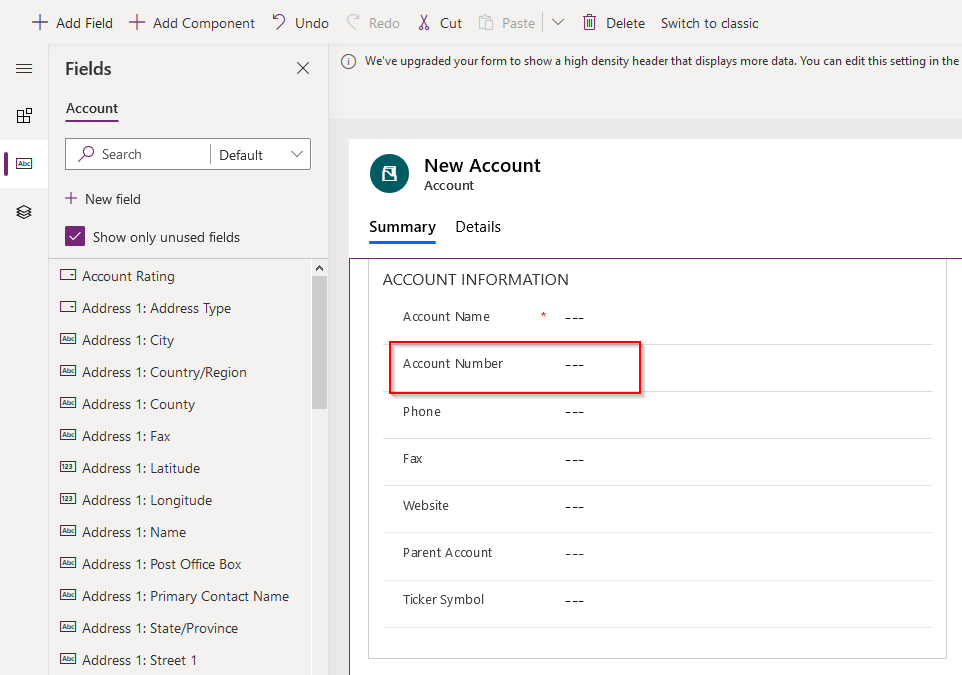Open the Components icon in left rail
The image size is (962, 675).
pyautogui.click(x=24, y=116)
